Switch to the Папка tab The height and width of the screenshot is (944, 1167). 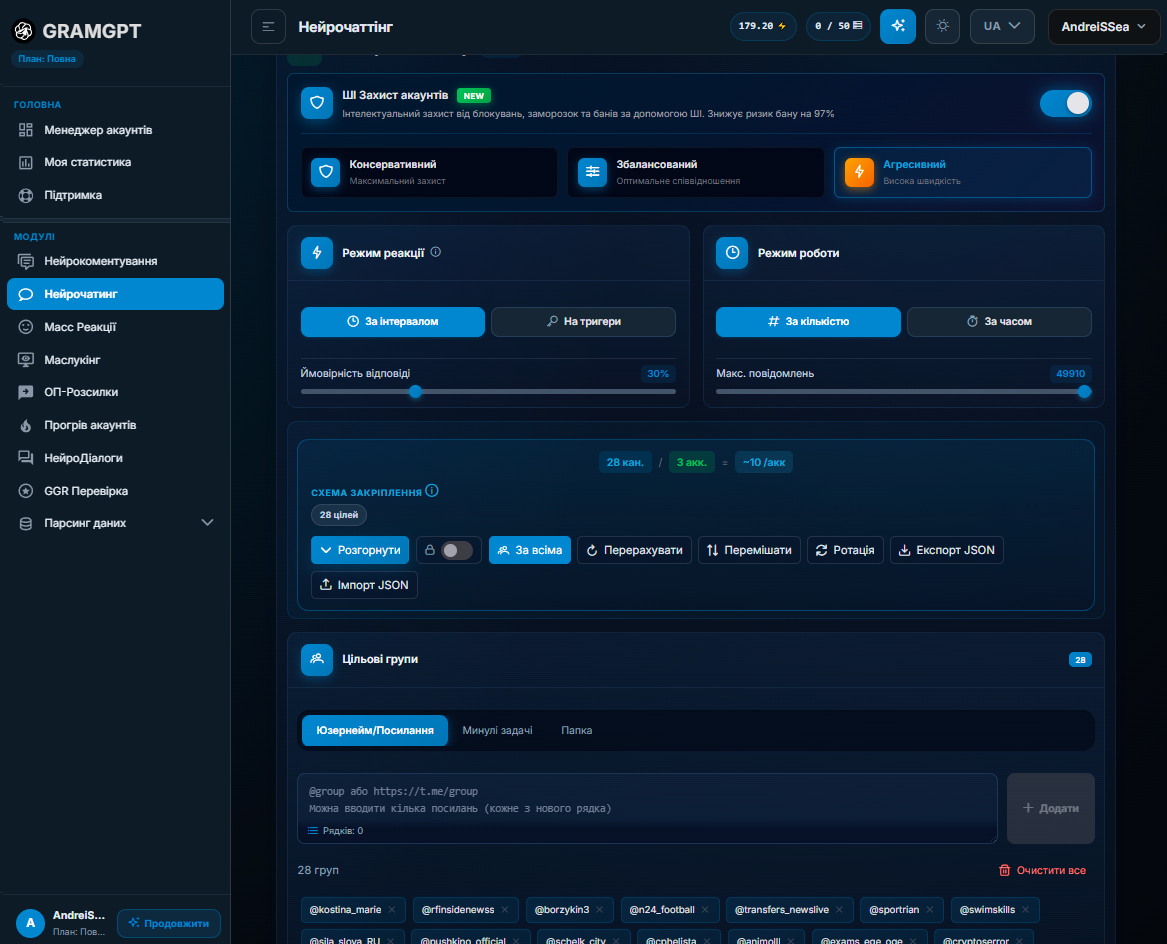point(577,730)
